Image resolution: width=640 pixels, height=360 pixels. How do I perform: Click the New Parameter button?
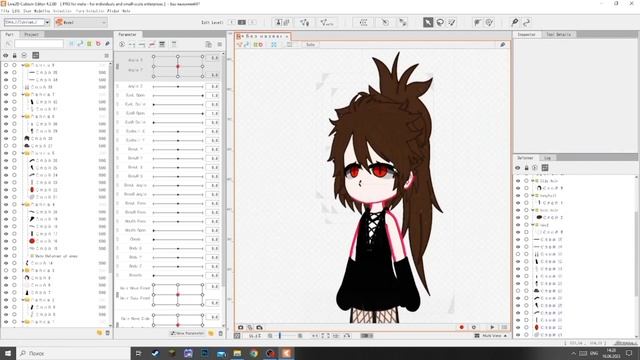point(187,333)
